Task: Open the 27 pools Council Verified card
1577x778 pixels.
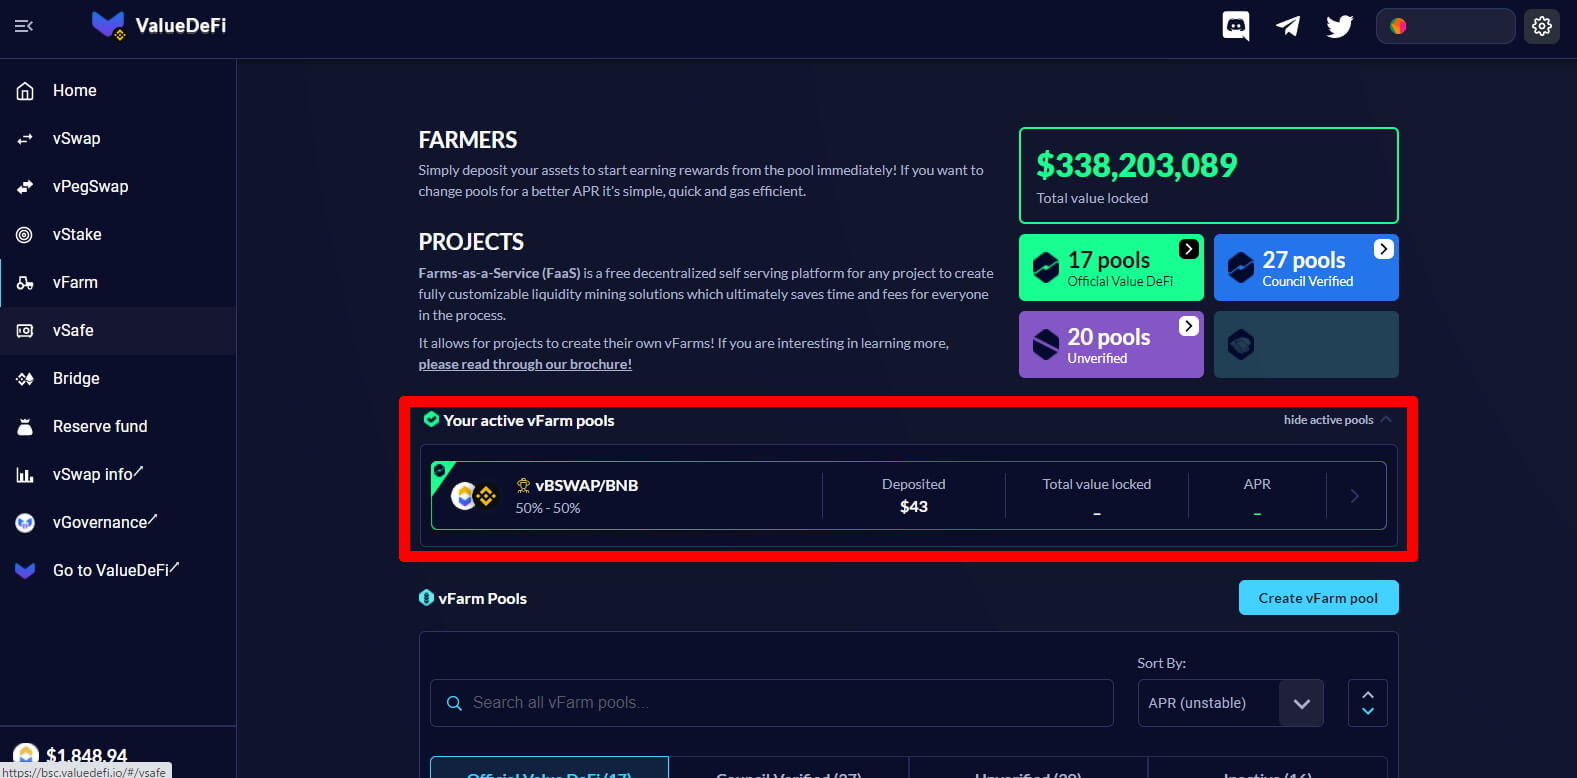Action: [x=1306, y=268]
